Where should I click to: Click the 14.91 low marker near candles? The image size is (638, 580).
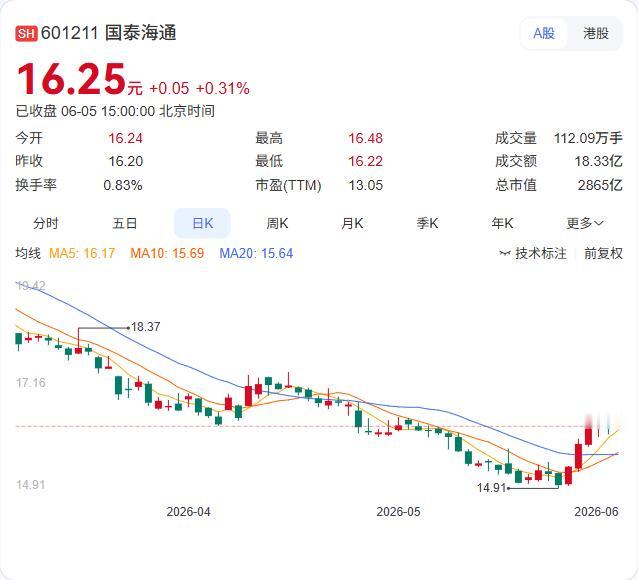pos(491,487)
